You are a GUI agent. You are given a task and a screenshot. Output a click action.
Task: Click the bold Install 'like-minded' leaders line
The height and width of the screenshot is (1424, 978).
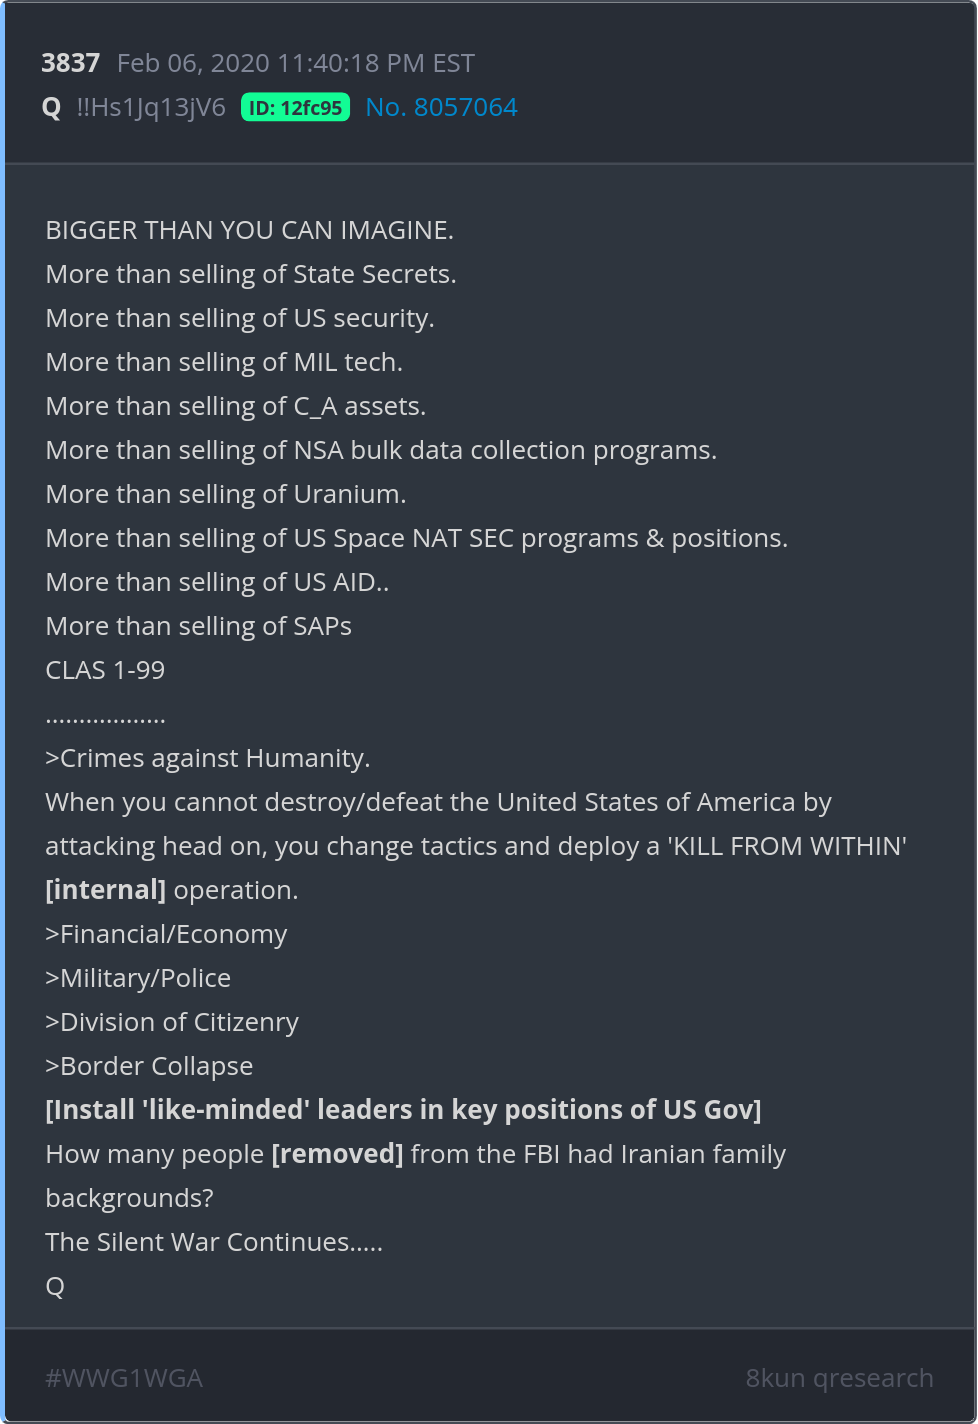click(403, 1110)
